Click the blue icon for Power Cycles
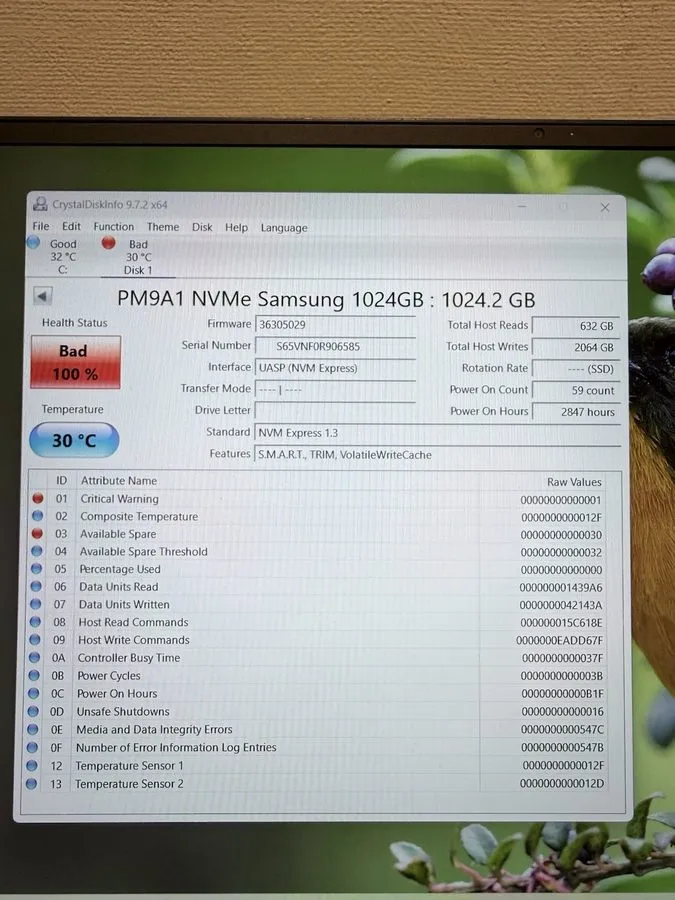 click(34, 675)
